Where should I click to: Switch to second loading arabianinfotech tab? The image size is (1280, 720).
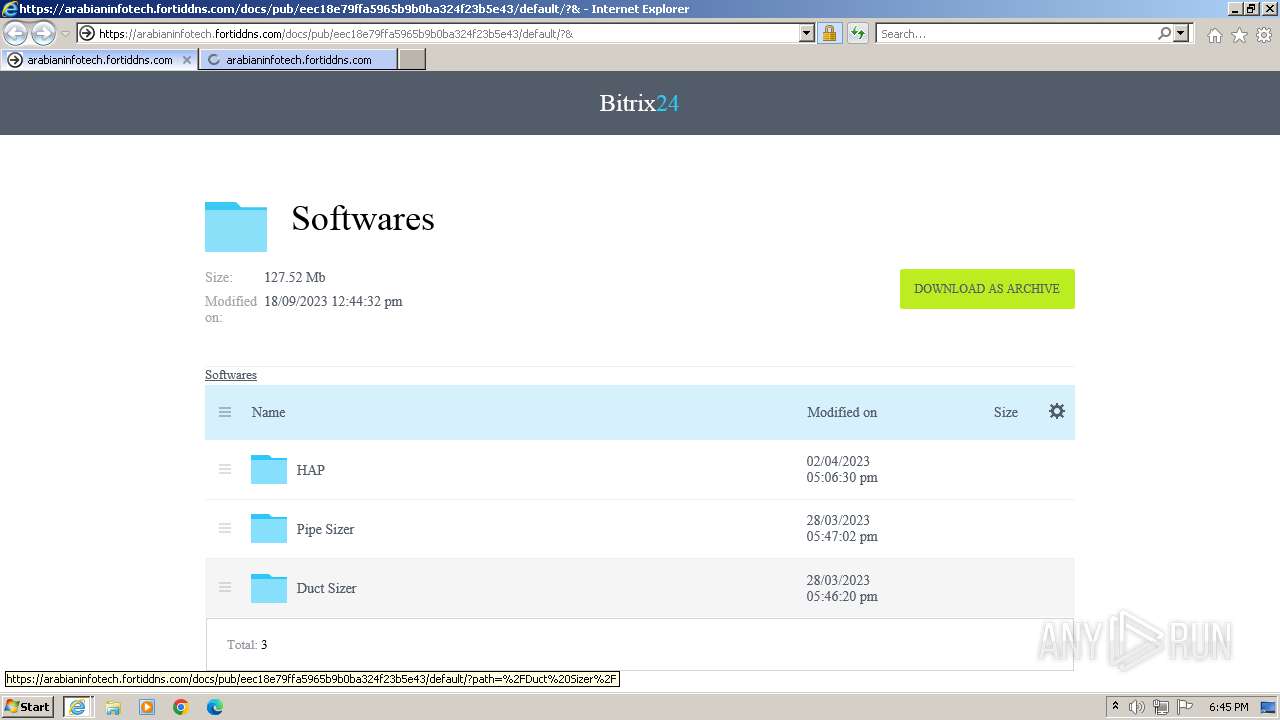[x=298, y=60]
